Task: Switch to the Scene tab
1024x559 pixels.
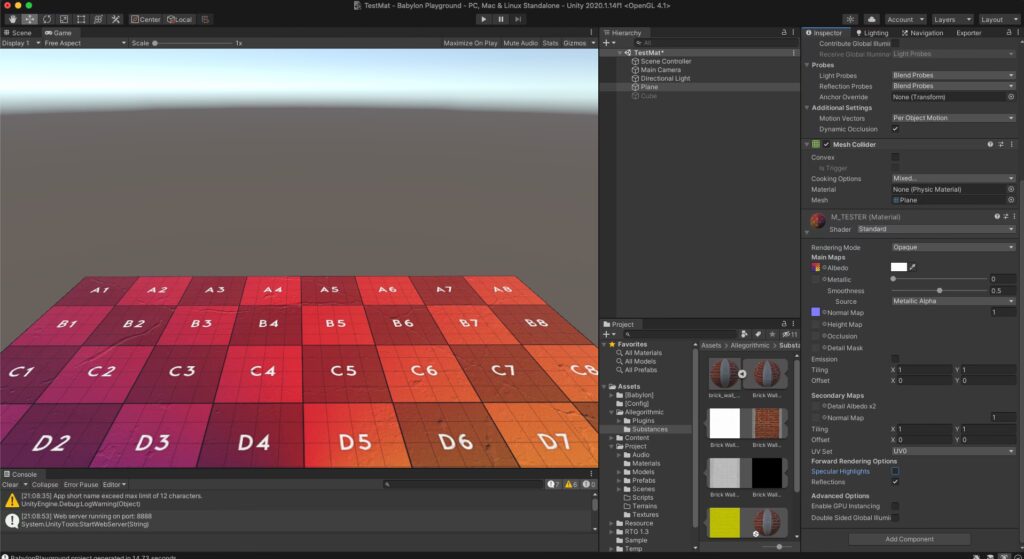Action: click(x=19, y=33)
